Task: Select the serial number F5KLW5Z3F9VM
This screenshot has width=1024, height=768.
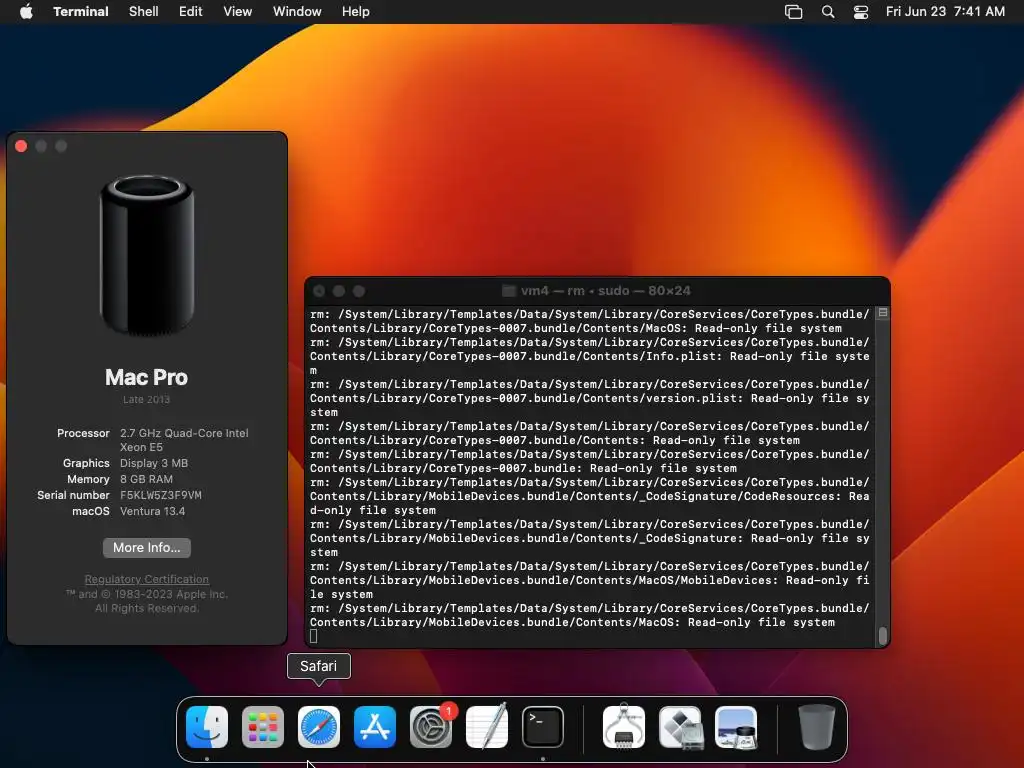Action: 161,495
